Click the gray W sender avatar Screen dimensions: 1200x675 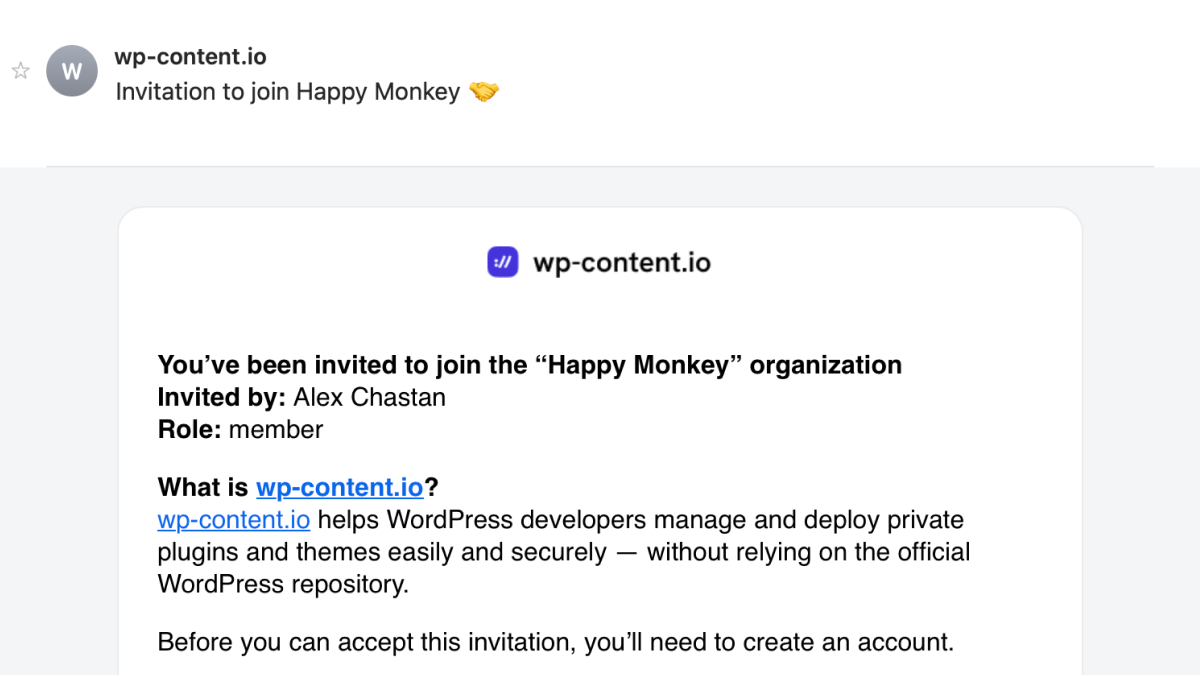pyautogui.click(x=72, y=71)
